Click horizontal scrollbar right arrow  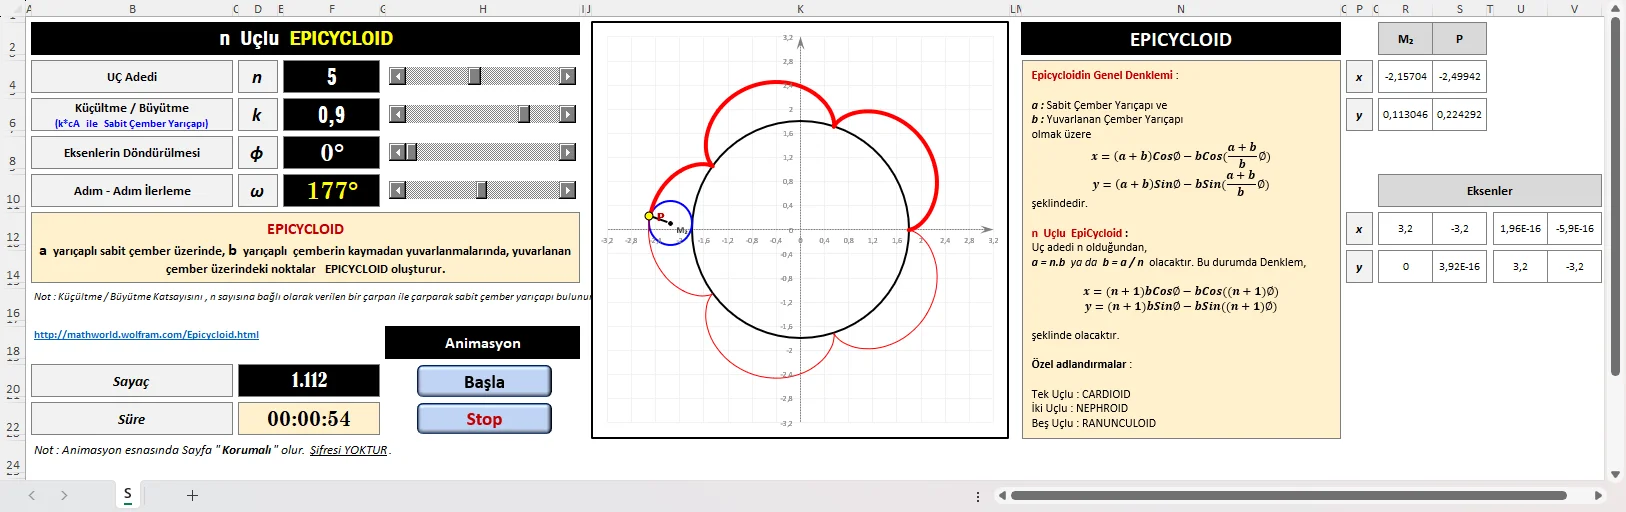(1598, 495)
